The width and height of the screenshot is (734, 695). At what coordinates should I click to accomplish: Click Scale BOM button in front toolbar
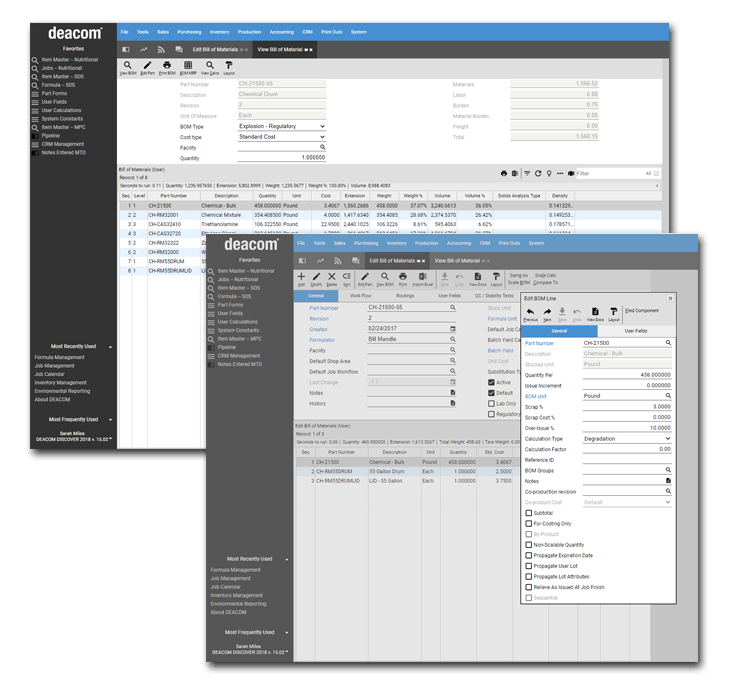(519, 283)
